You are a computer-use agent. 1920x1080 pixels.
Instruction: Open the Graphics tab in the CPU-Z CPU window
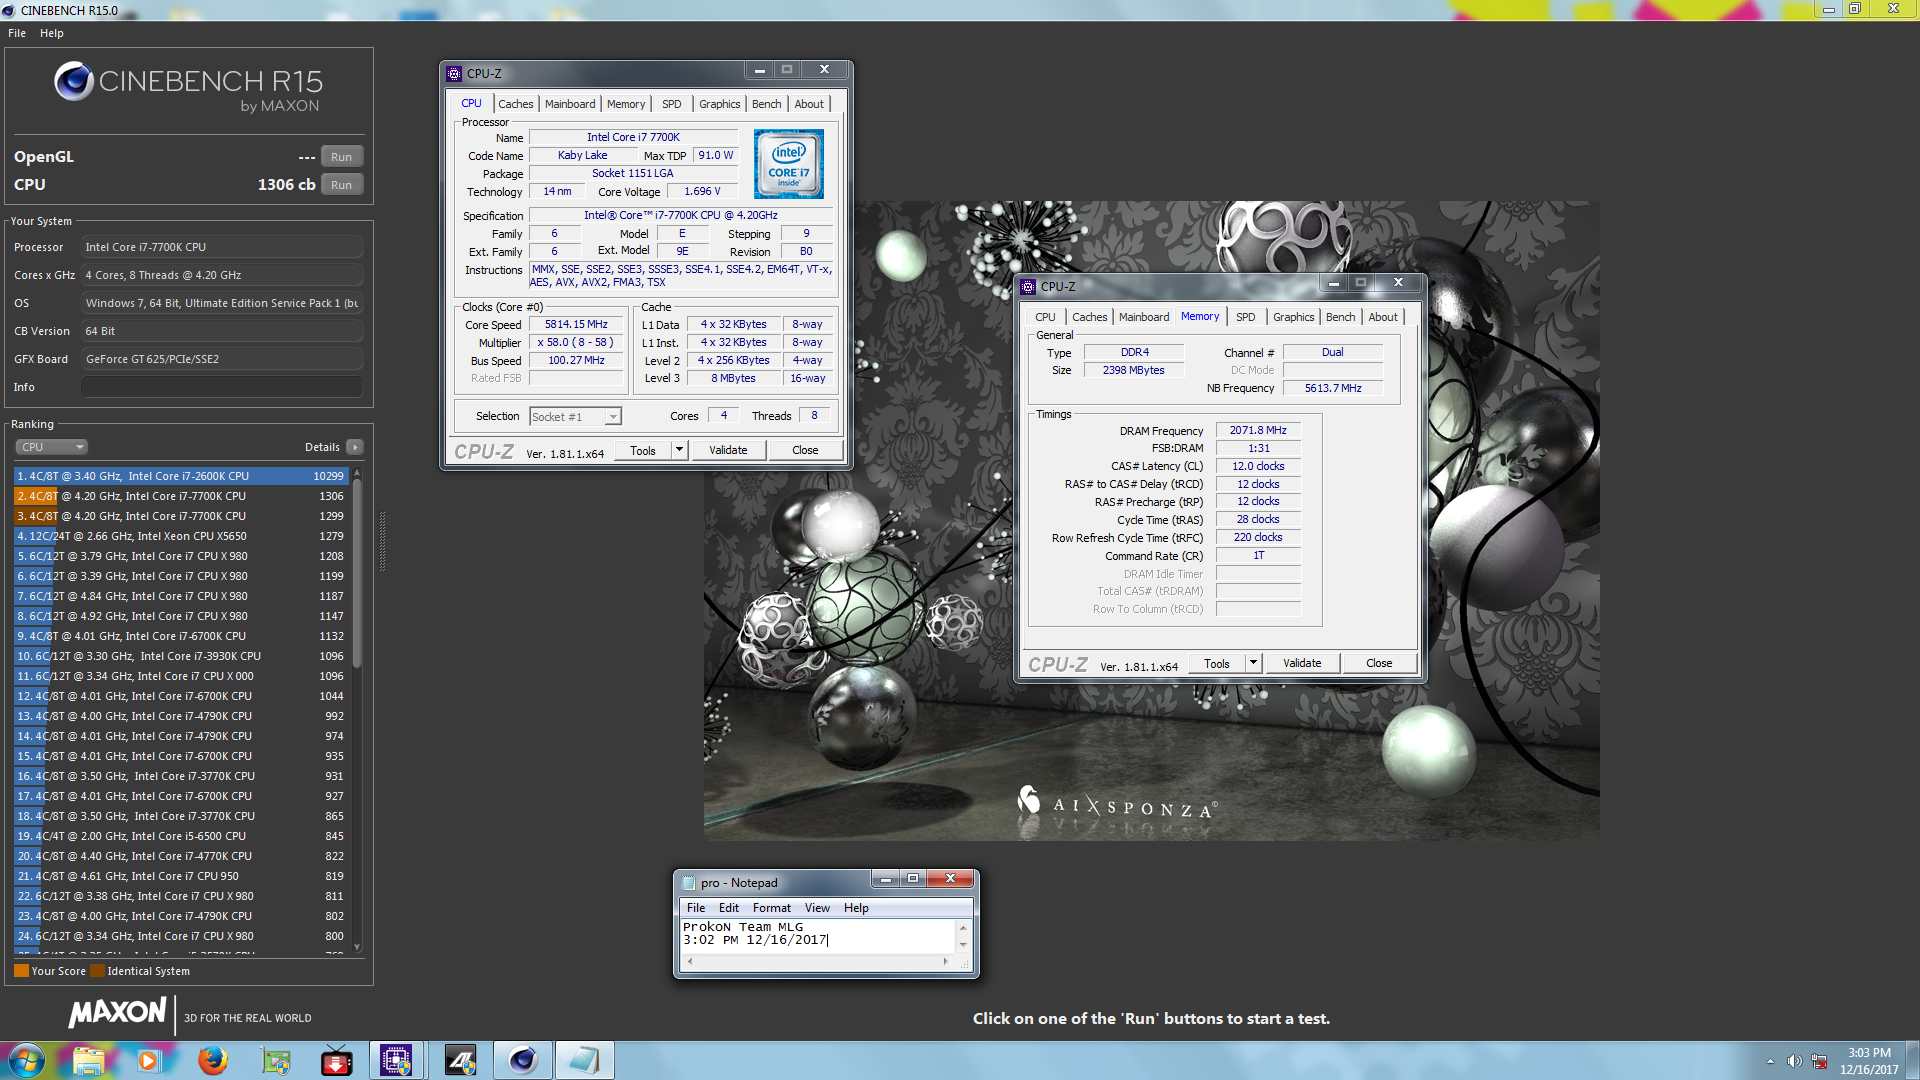[x=720, y=104]
